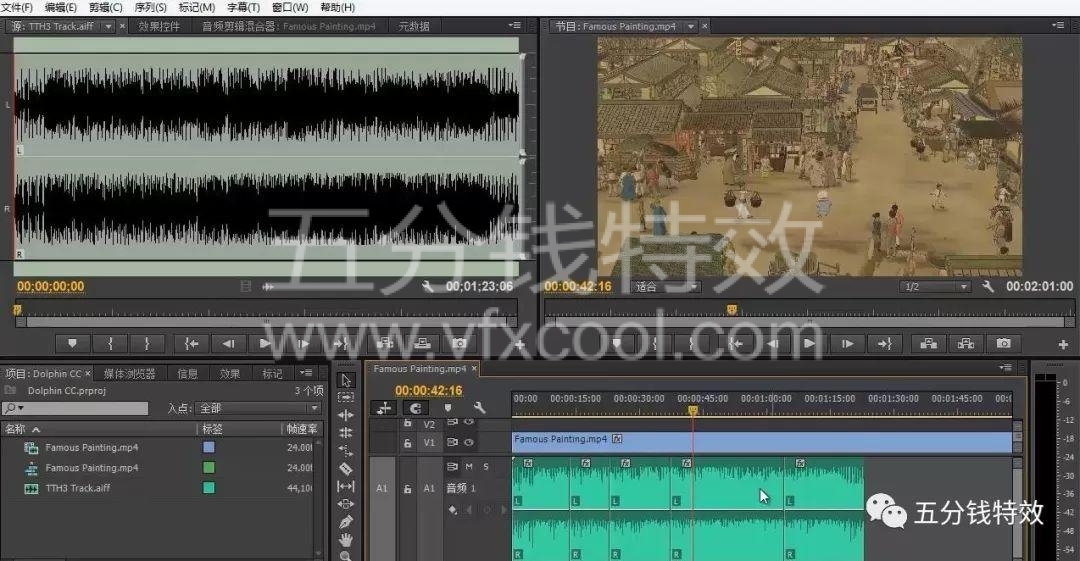Select TTH3 Track.aiff in Project panel

coord(77,488)
